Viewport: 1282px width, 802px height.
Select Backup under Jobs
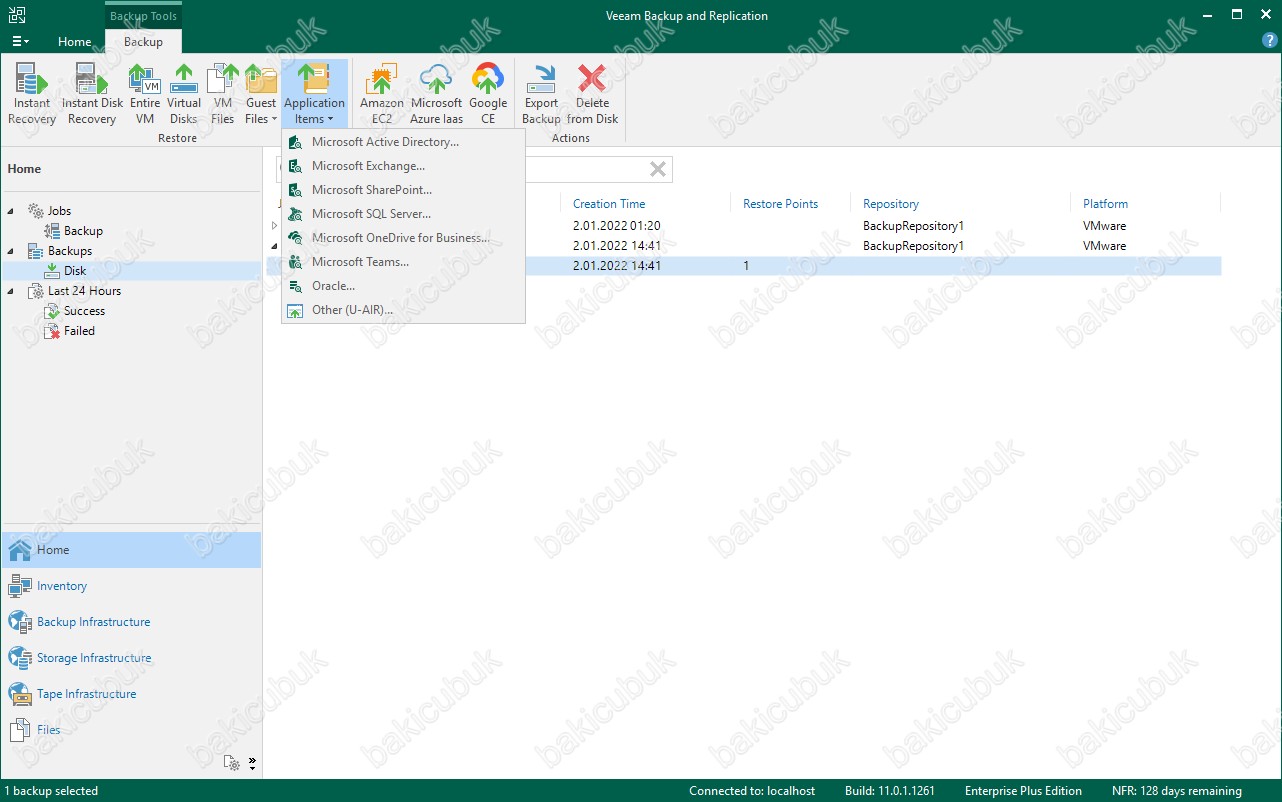click(83, 231)
